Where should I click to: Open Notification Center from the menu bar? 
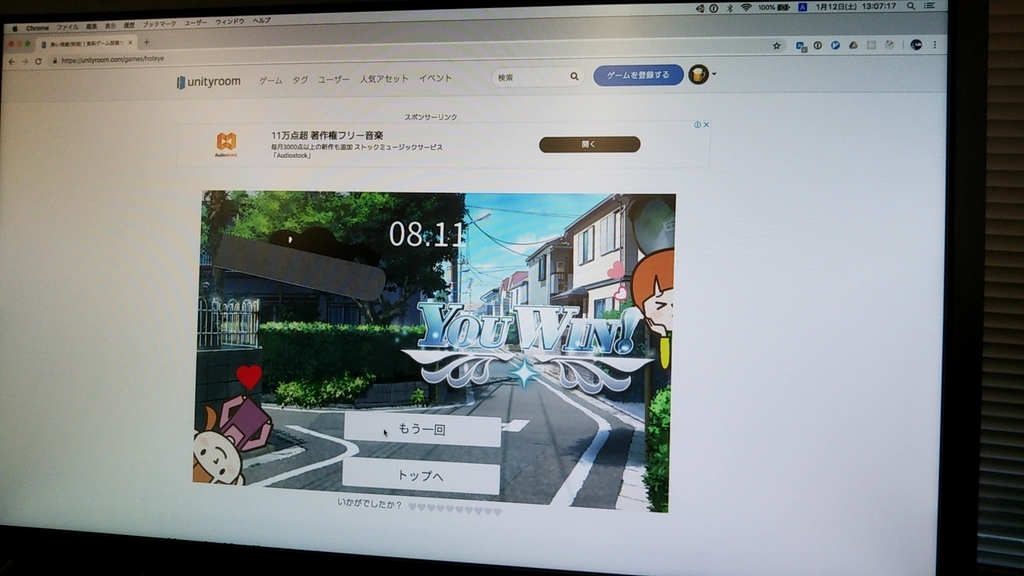[x=930, y=6]
